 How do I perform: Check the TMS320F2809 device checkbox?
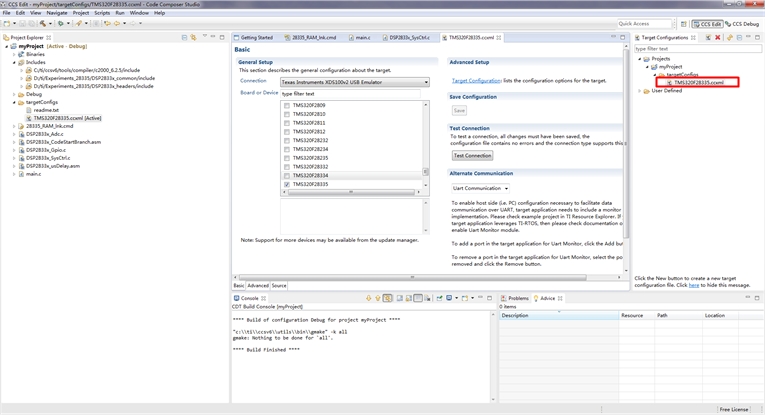[x=287, y=105]
